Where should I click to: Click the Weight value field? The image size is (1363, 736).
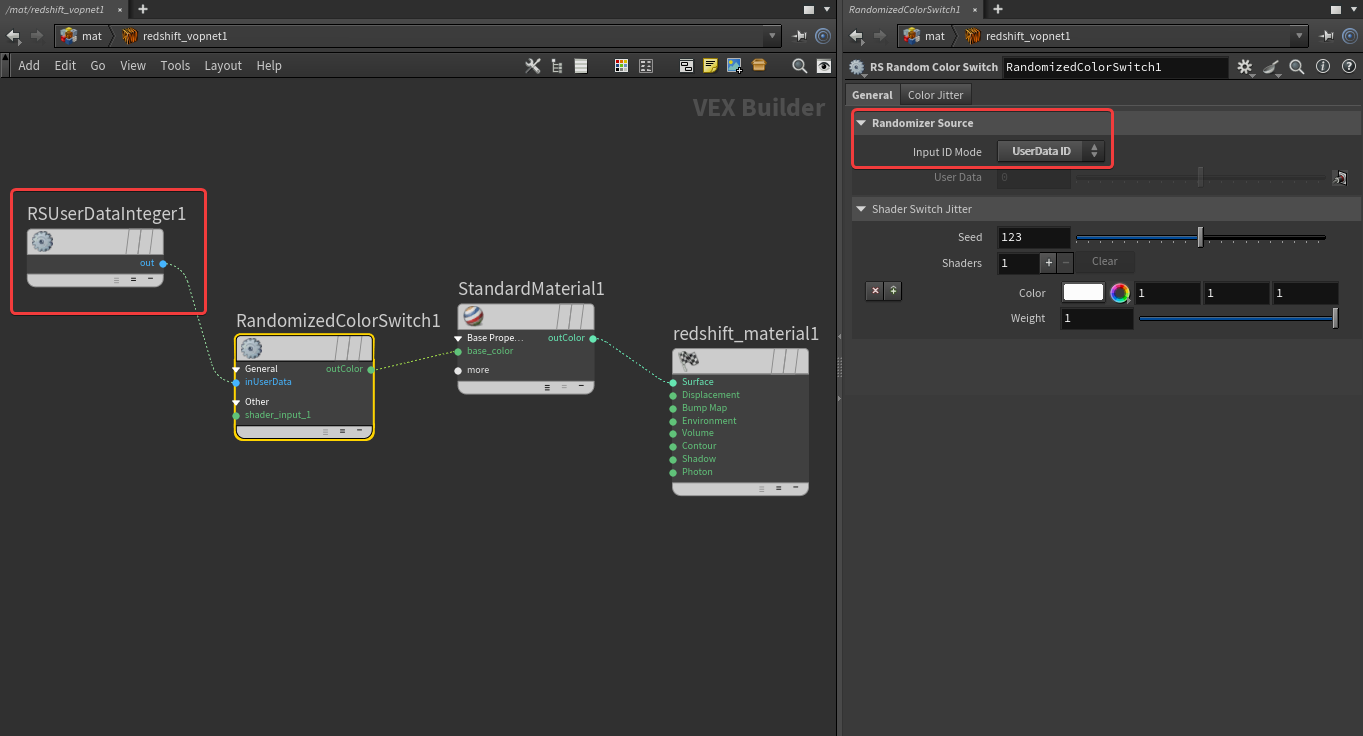[1097, 318]
